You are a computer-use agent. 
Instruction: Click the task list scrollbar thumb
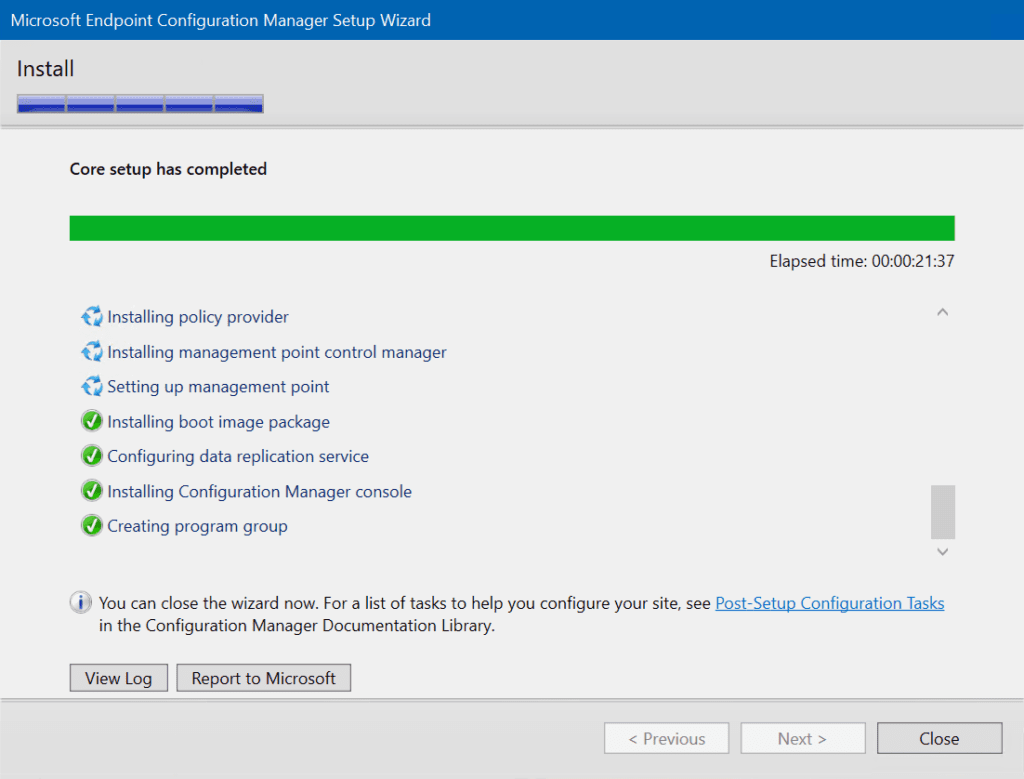coord(942,512)
